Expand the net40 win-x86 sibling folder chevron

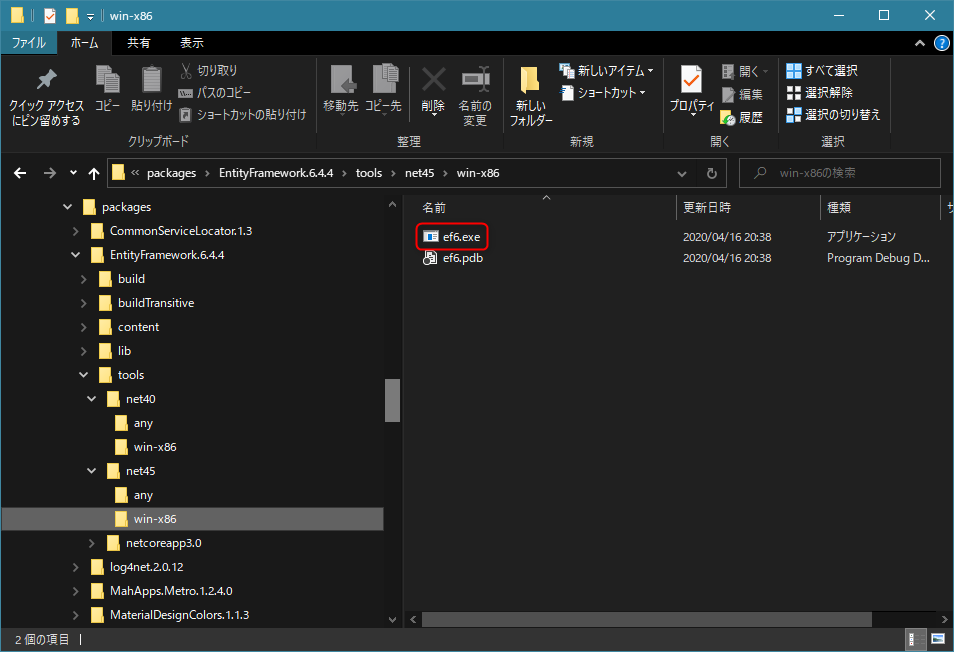[x=97, y=446]
